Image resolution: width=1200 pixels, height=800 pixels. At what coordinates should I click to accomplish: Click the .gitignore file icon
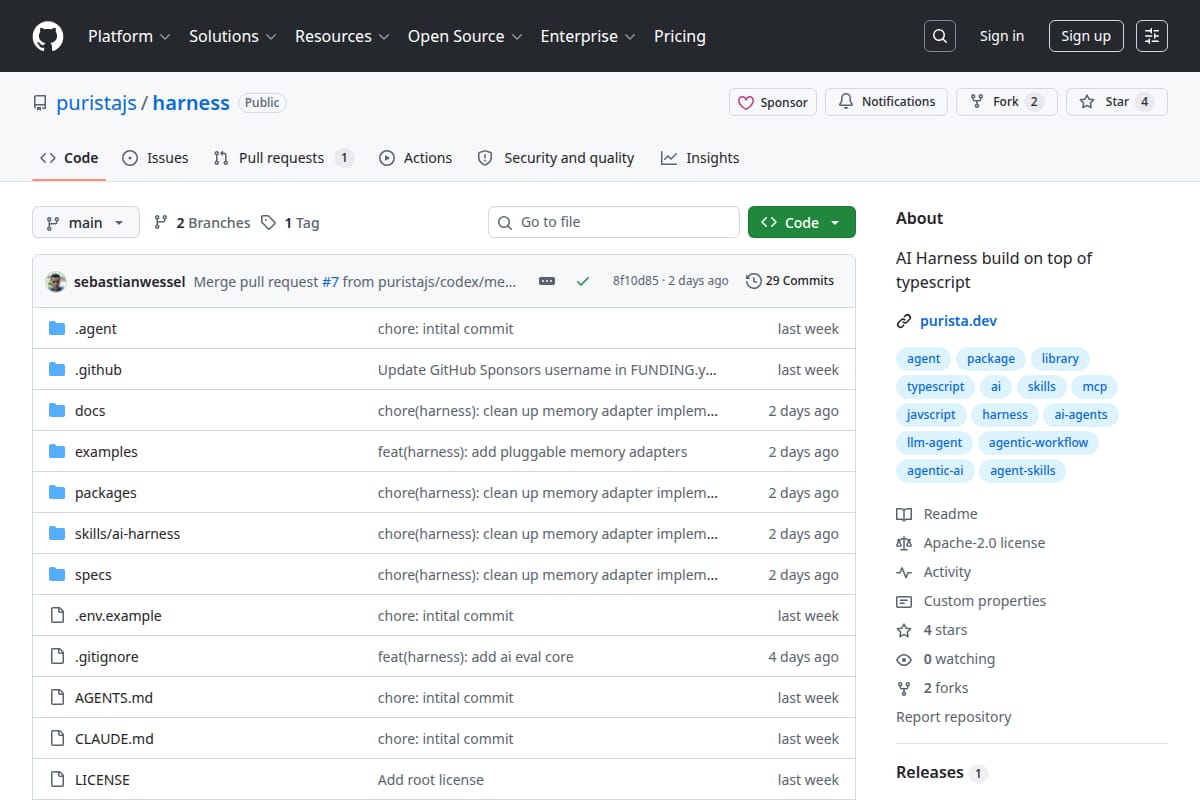pos(57,657)
